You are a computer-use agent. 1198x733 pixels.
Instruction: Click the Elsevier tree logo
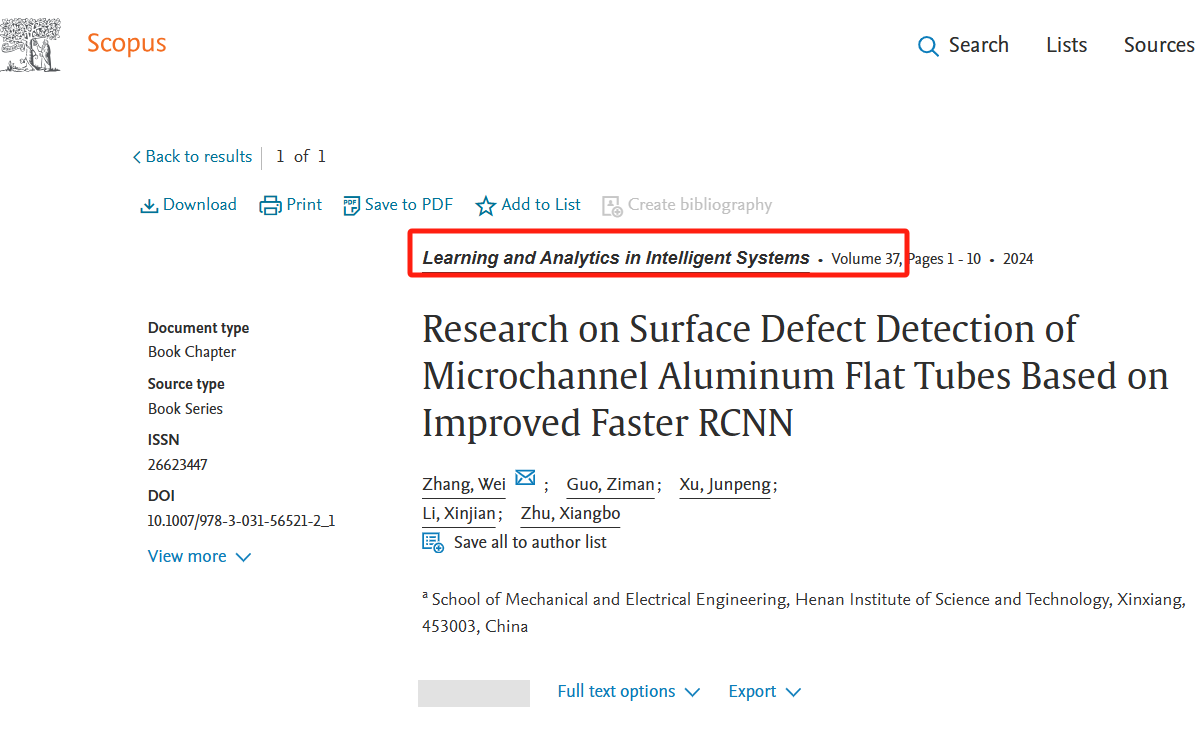31,45
